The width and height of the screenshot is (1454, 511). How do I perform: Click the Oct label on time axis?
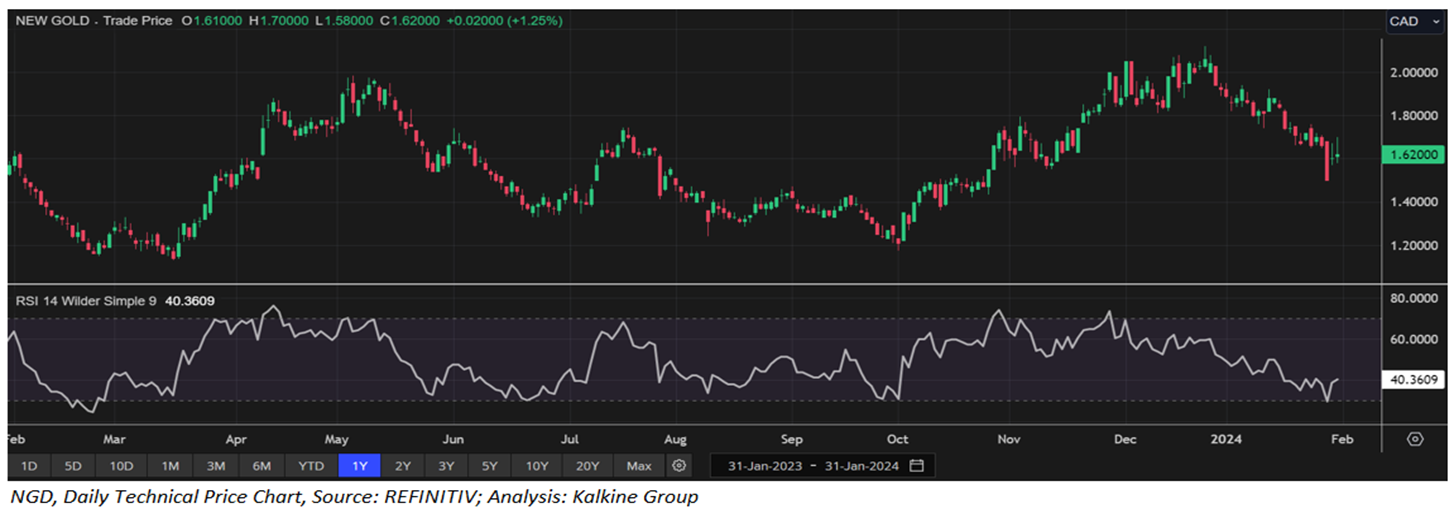point(897,439)
